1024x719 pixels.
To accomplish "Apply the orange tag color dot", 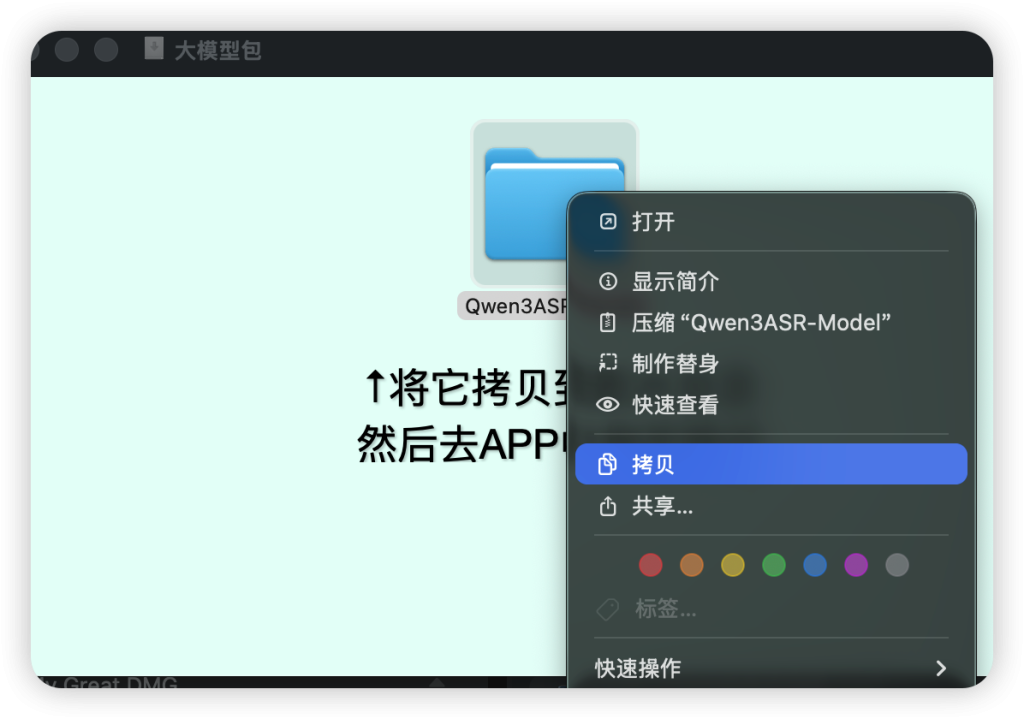I will click(692, 565).
